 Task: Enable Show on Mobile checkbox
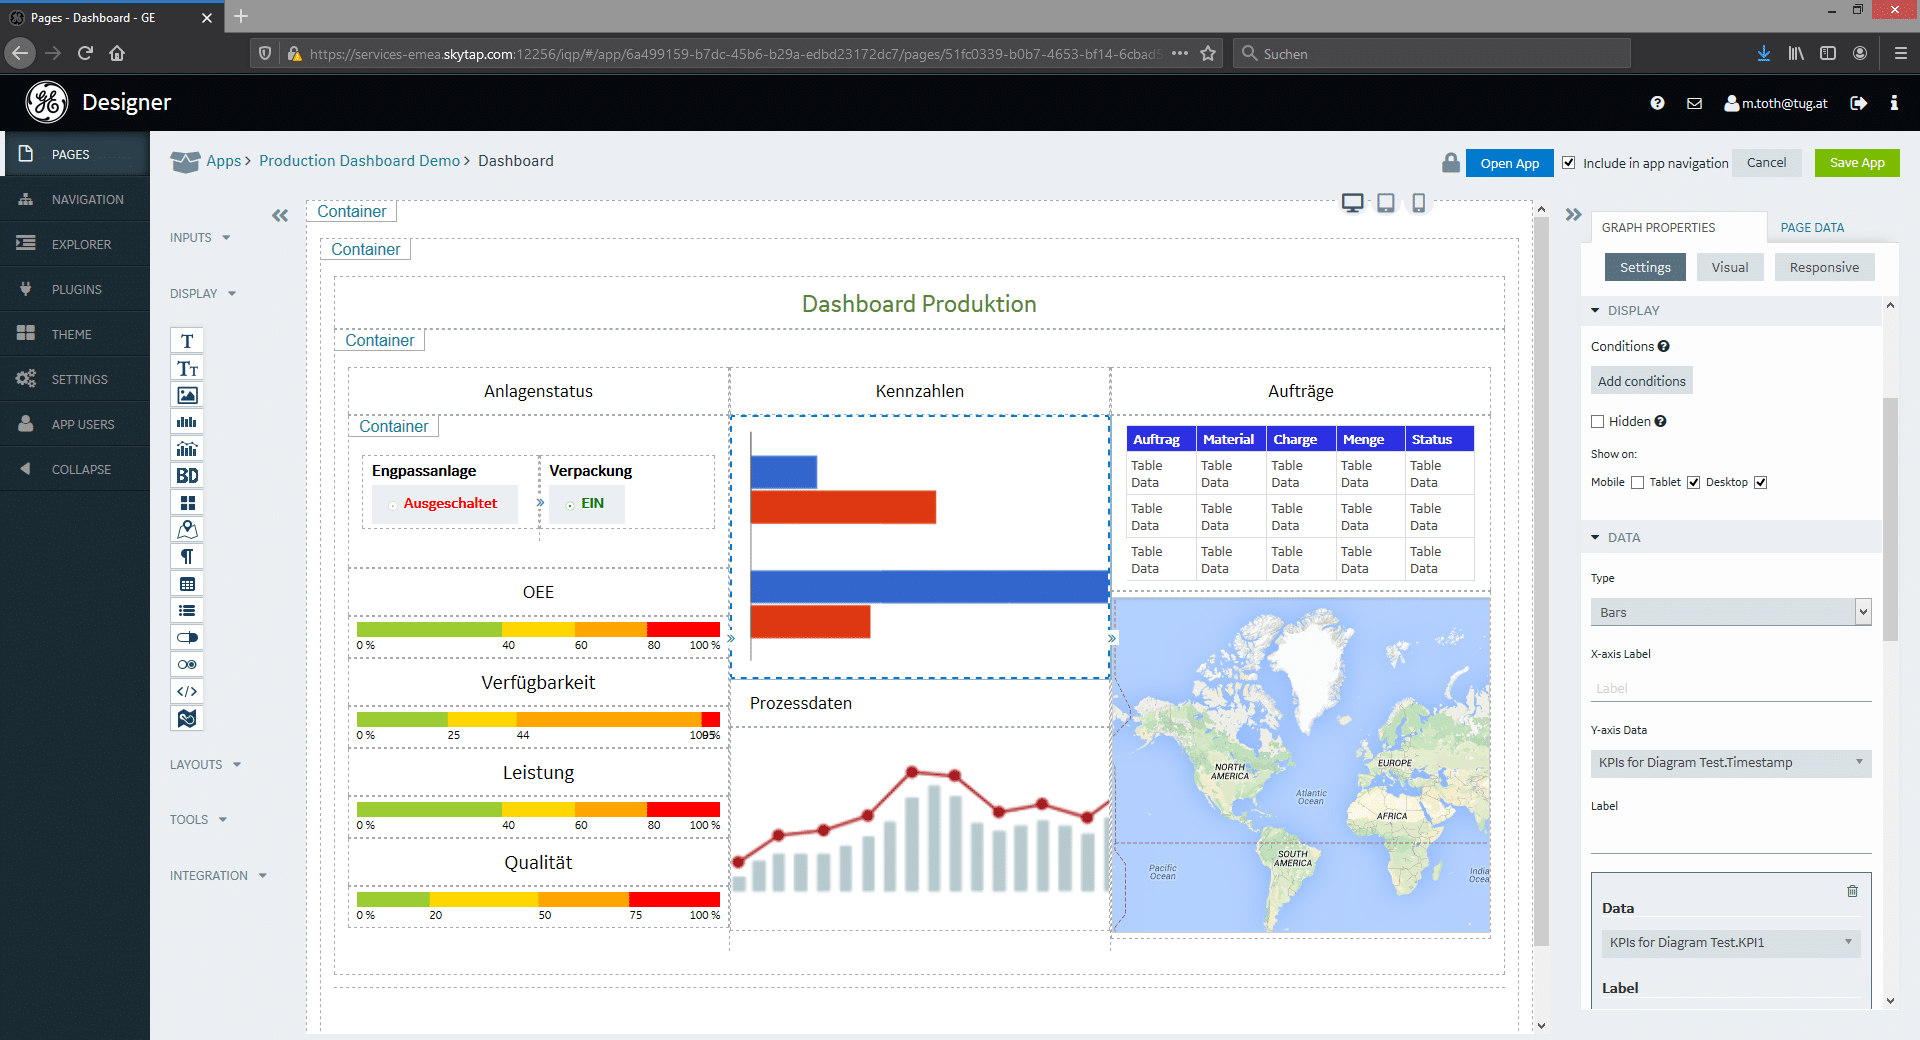tap(1637, 483)
